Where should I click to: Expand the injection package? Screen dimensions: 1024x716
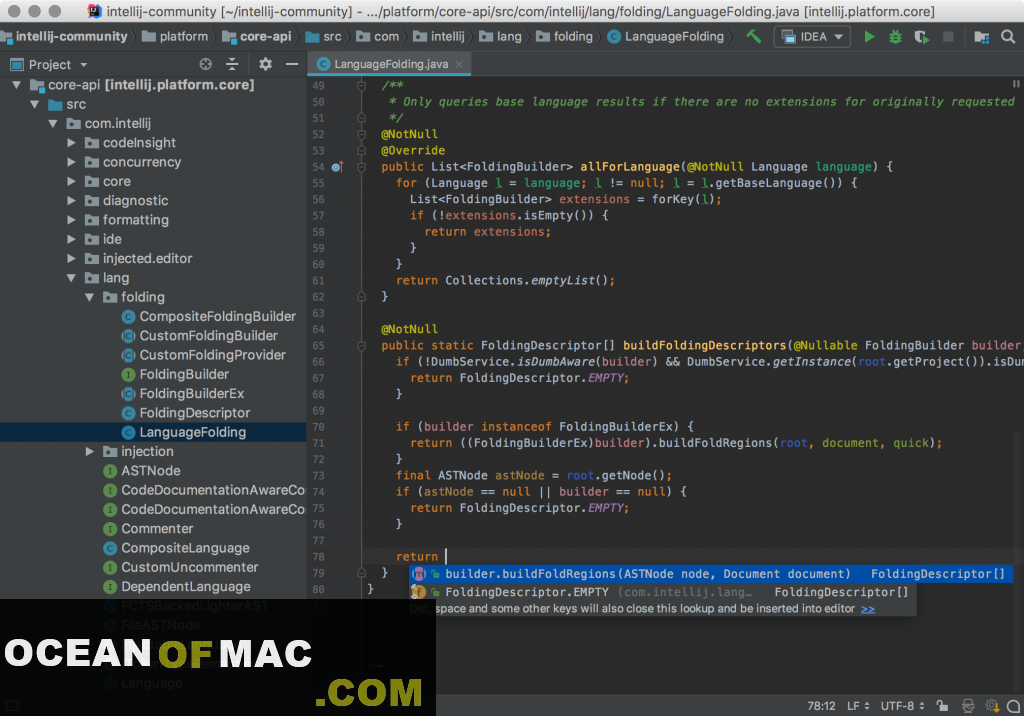[89, 451]
